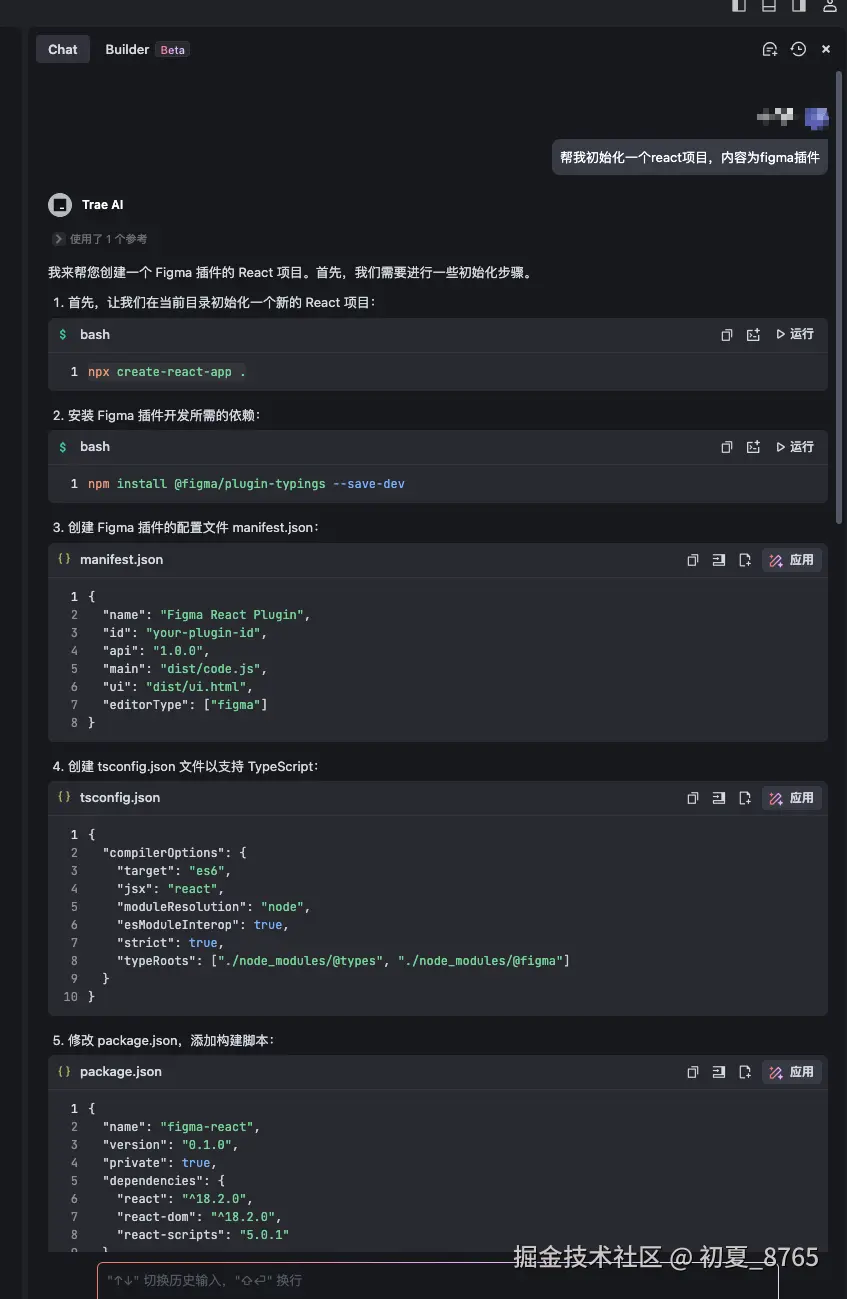
Task: Add manifest.json code to new file
Action: coord(745,560)
